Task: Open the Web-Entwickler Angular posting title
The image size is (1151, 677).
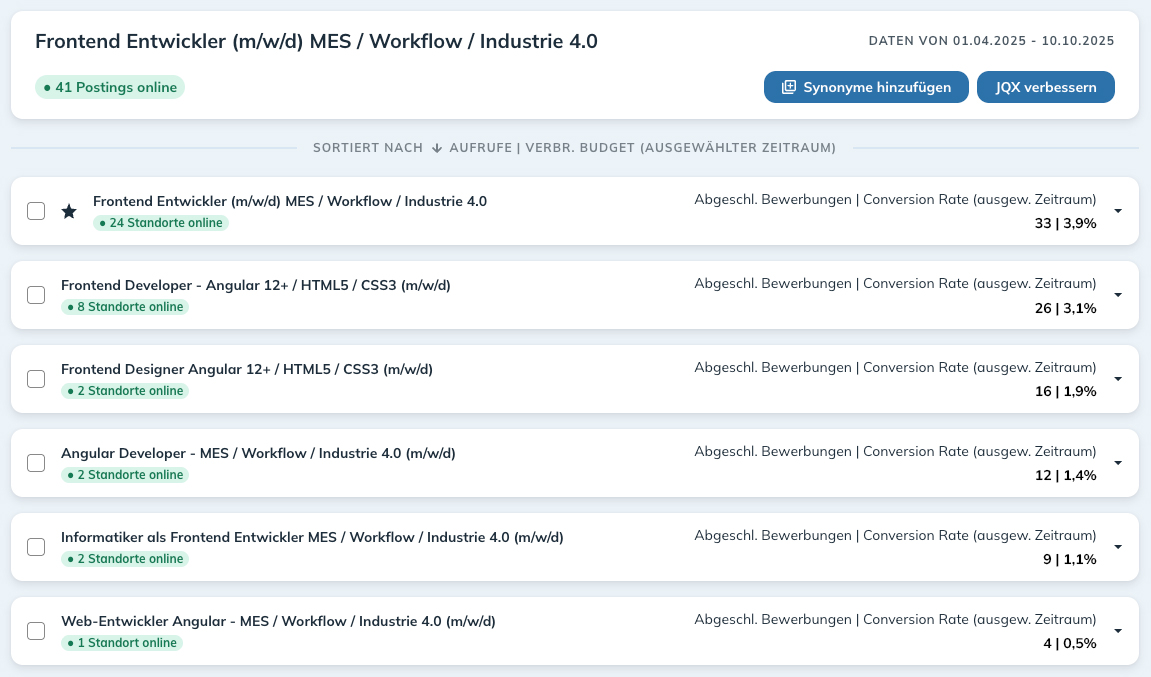Action: [278, 621]
